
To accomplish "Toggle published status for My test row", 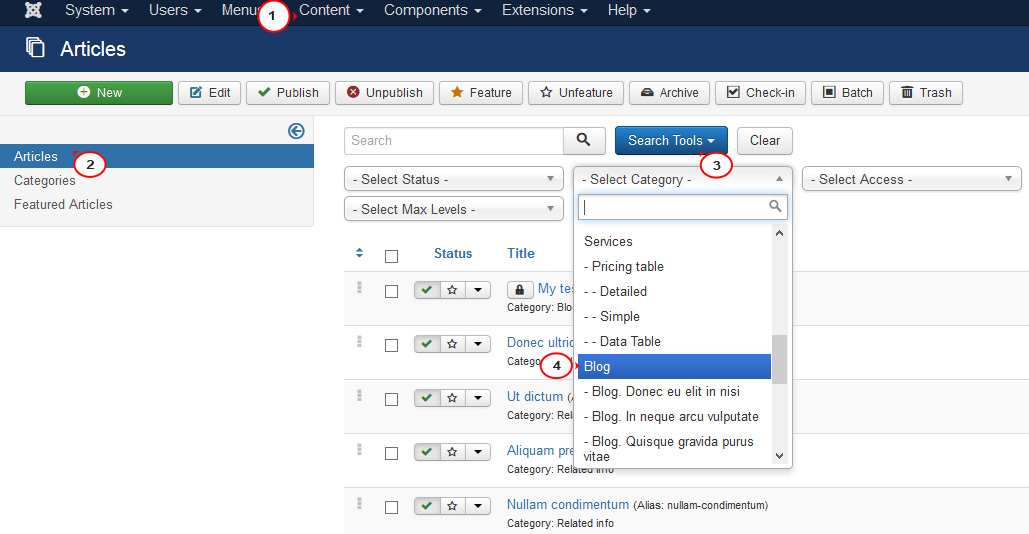I will (427, 290).
